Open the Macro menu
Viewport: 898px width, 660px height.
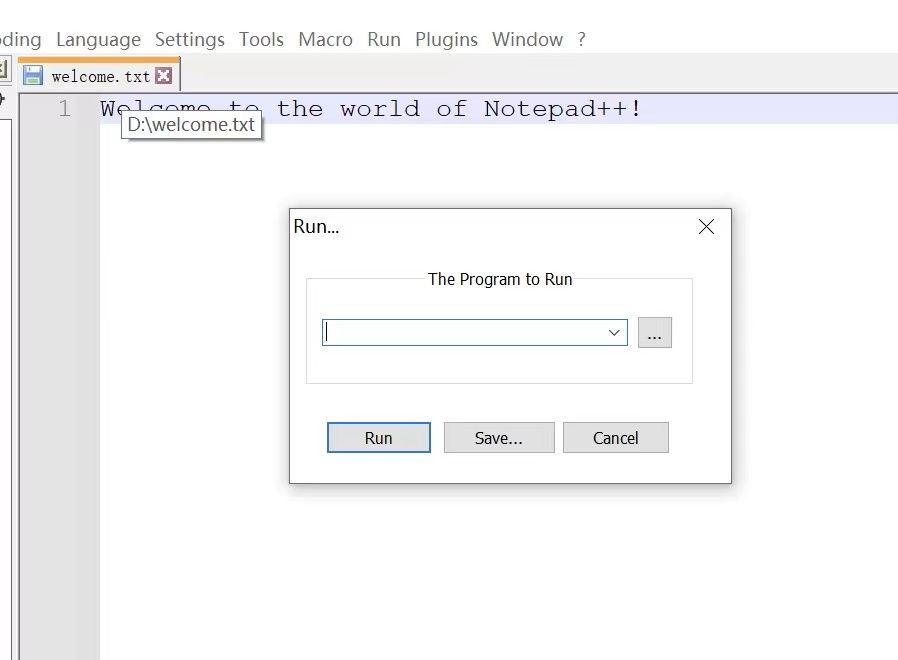[x=325, y=40]
